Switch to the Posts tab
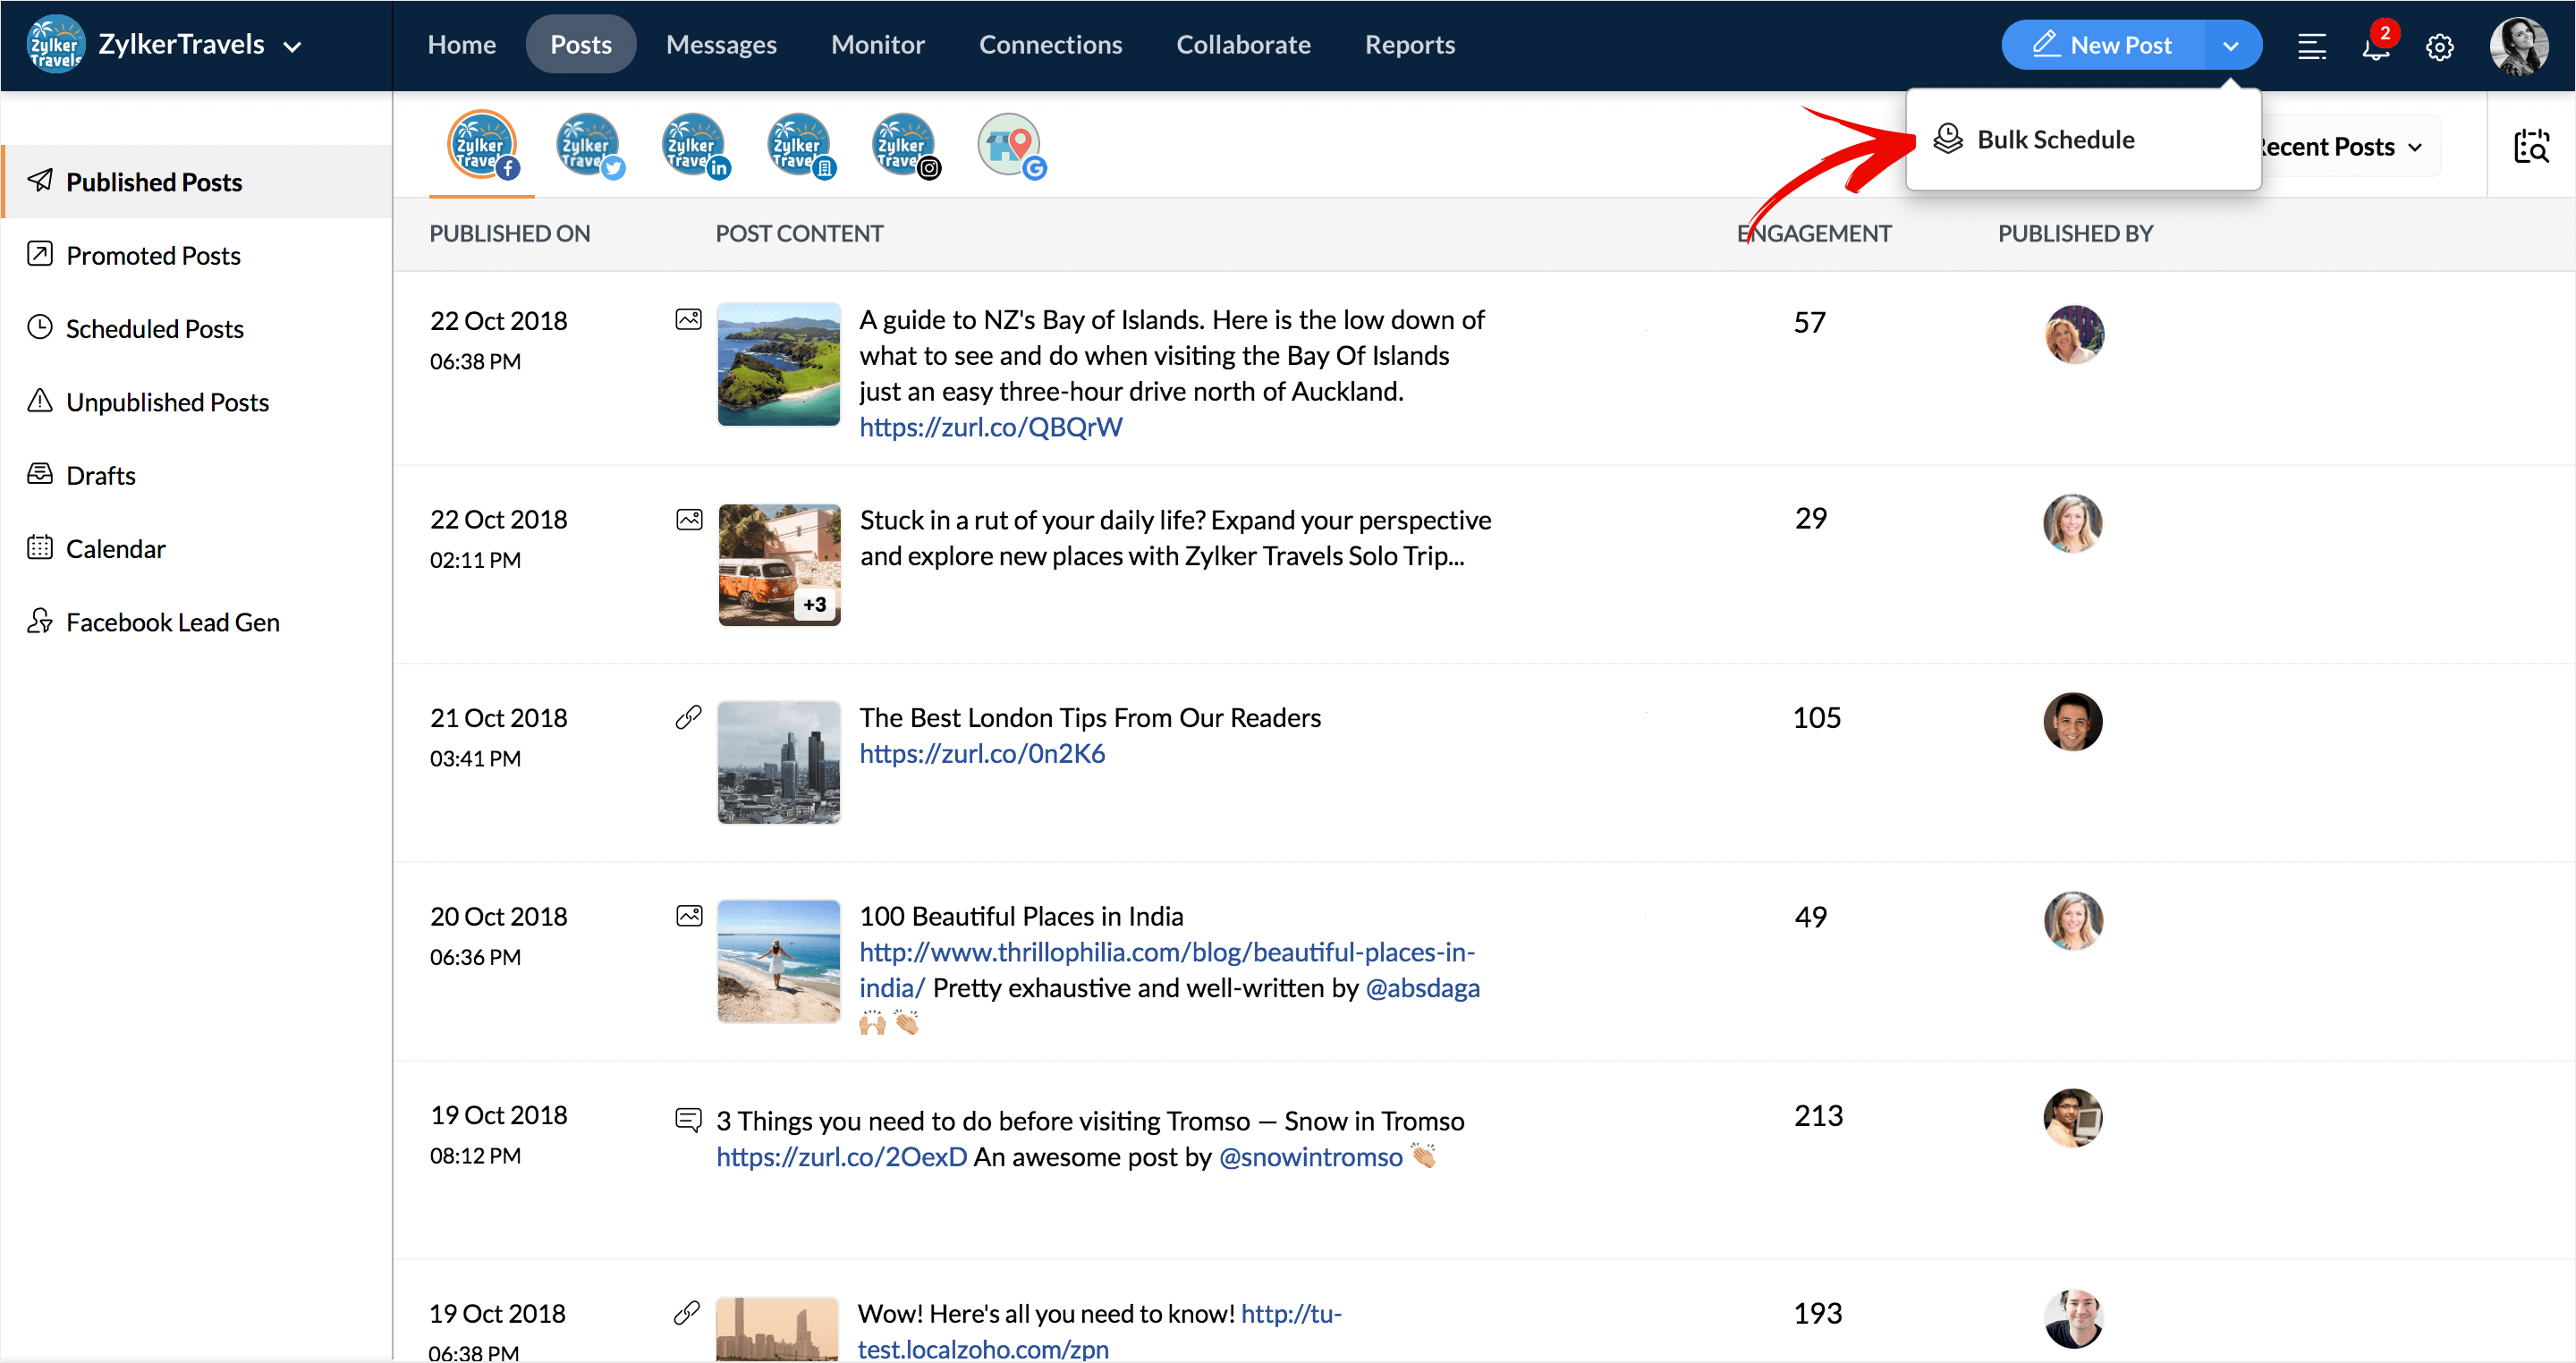2576x1363 pixels. 580,45
